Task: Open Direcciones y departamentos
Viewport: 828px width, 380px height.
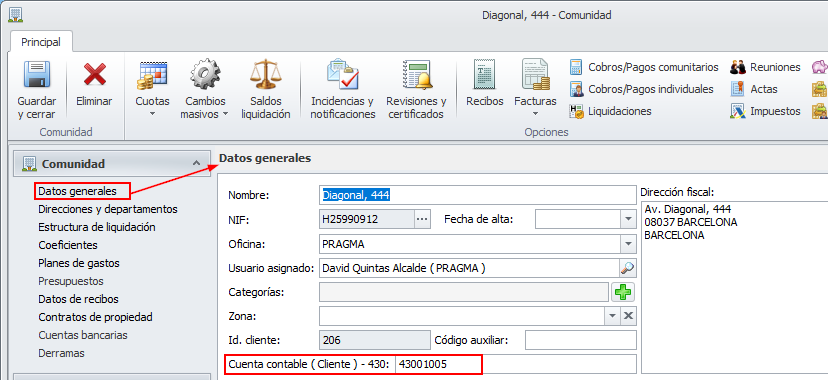Action: click(108, 209)
